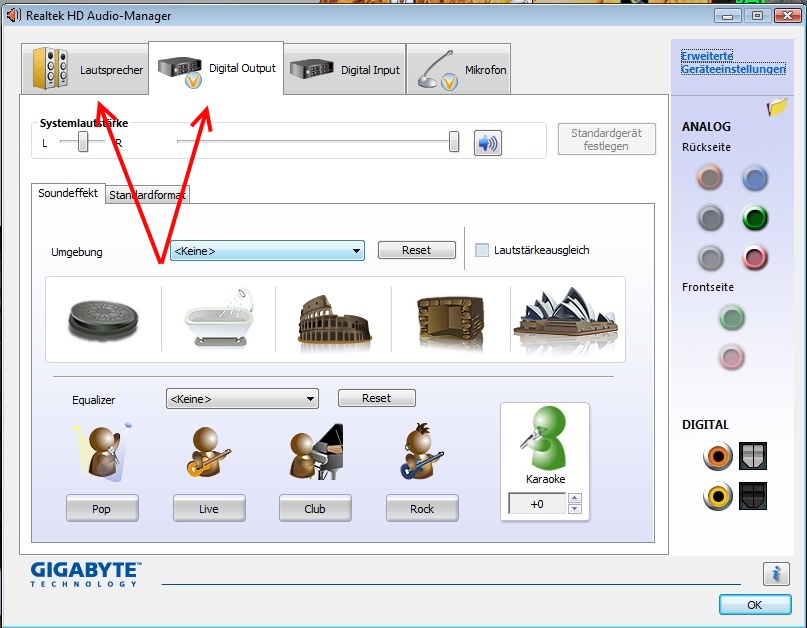Click the Live guitarist equalizer icon
Viewport: 807px width, 628px height.
(208, 451)
